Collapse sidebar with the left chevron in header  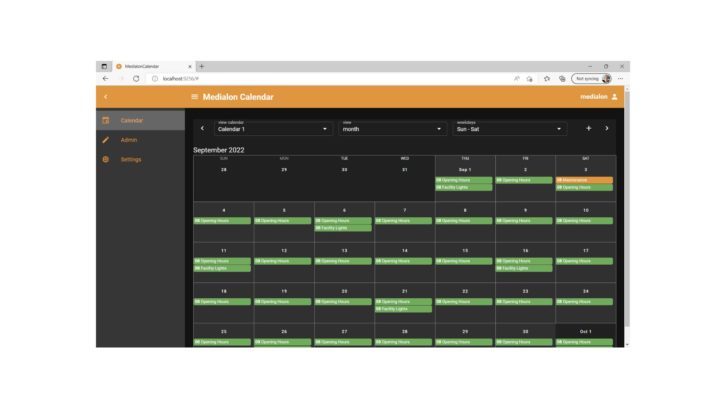click(106, 97)
